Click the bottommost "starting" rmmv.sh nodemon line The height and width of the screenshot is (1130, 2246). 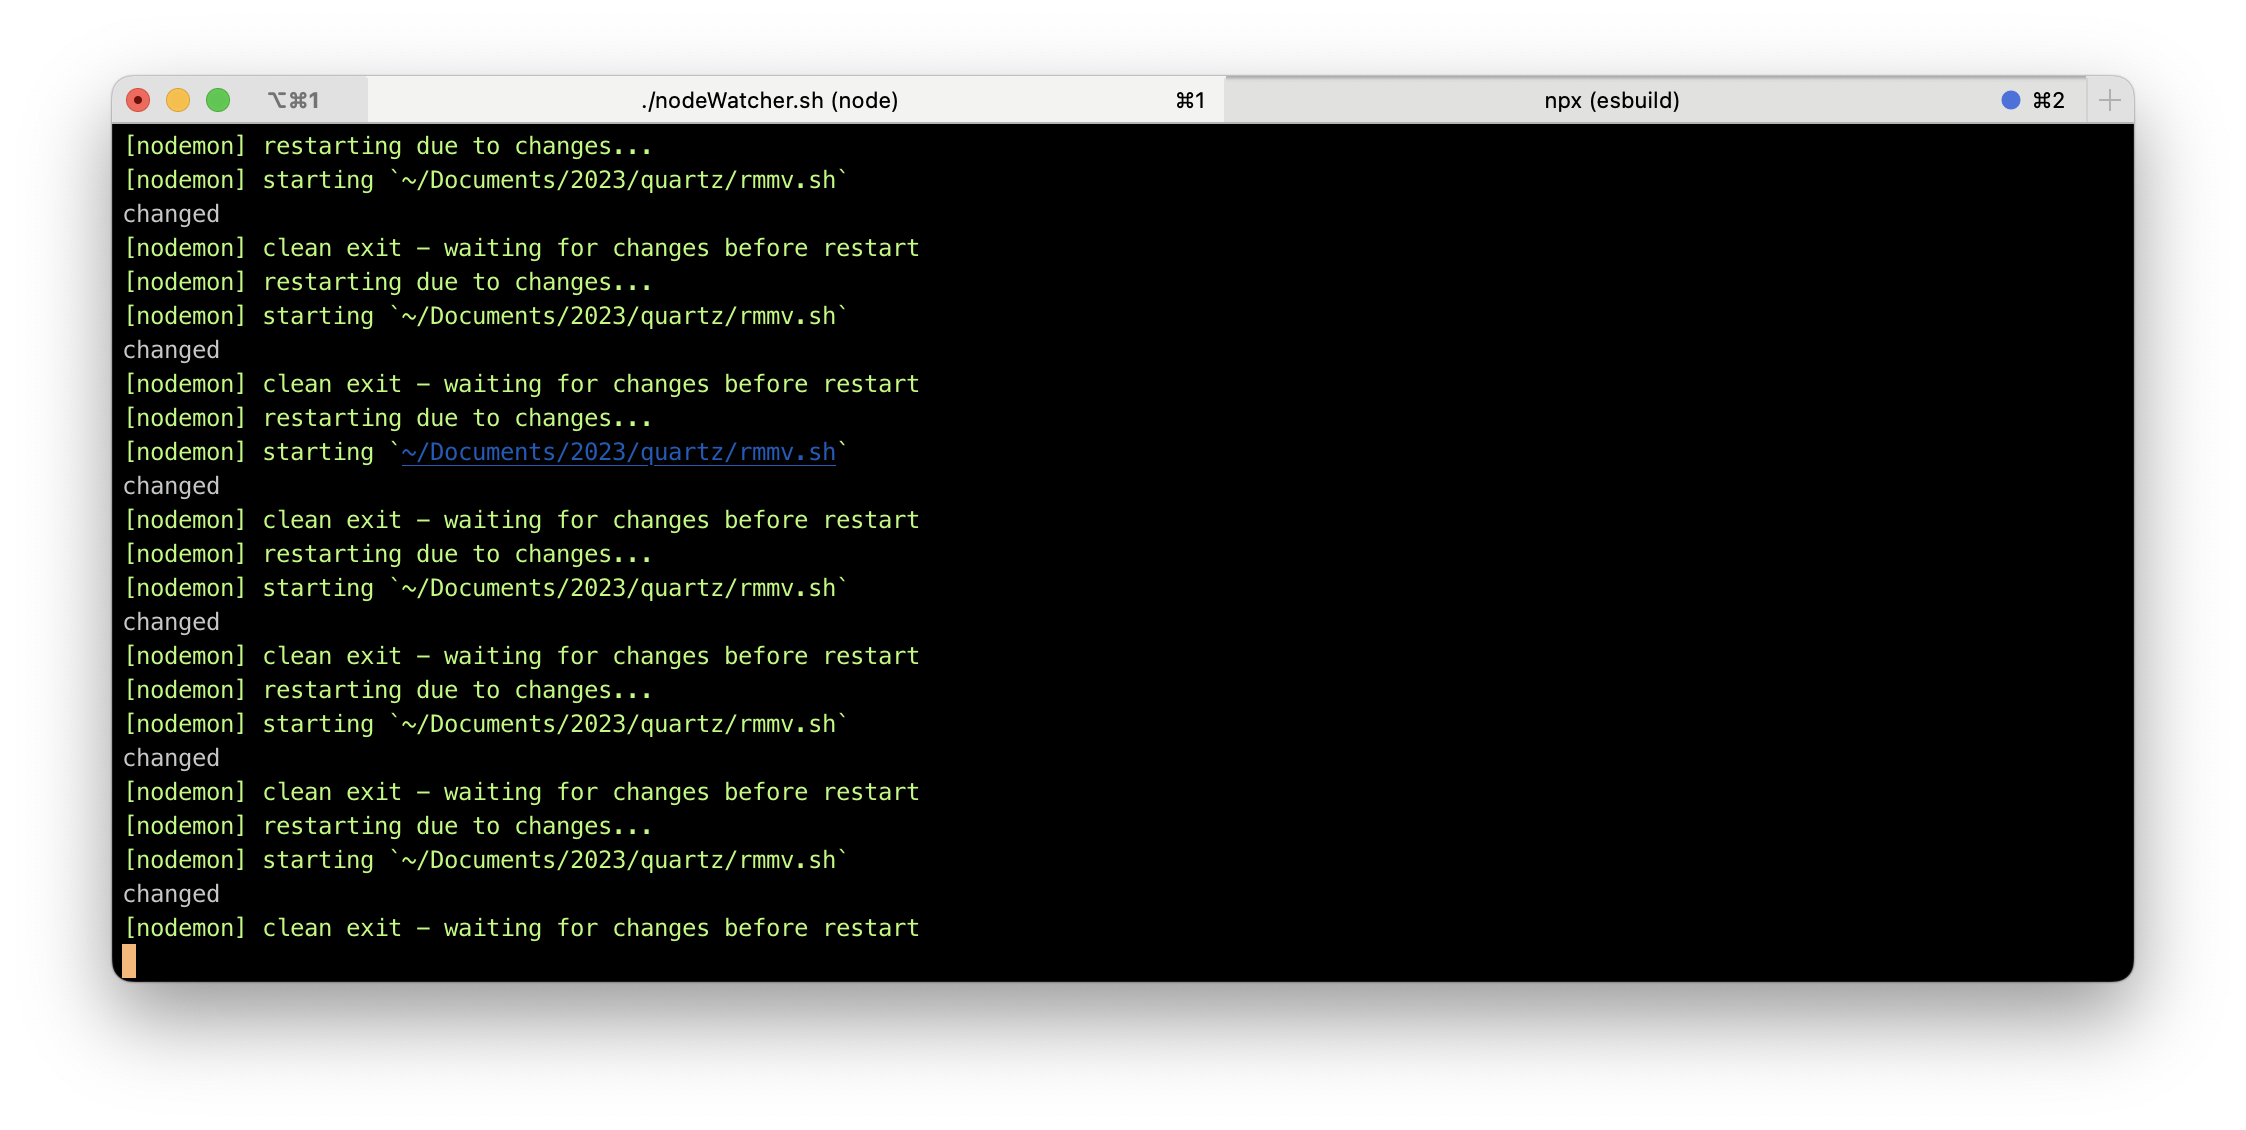click(485, 860)
